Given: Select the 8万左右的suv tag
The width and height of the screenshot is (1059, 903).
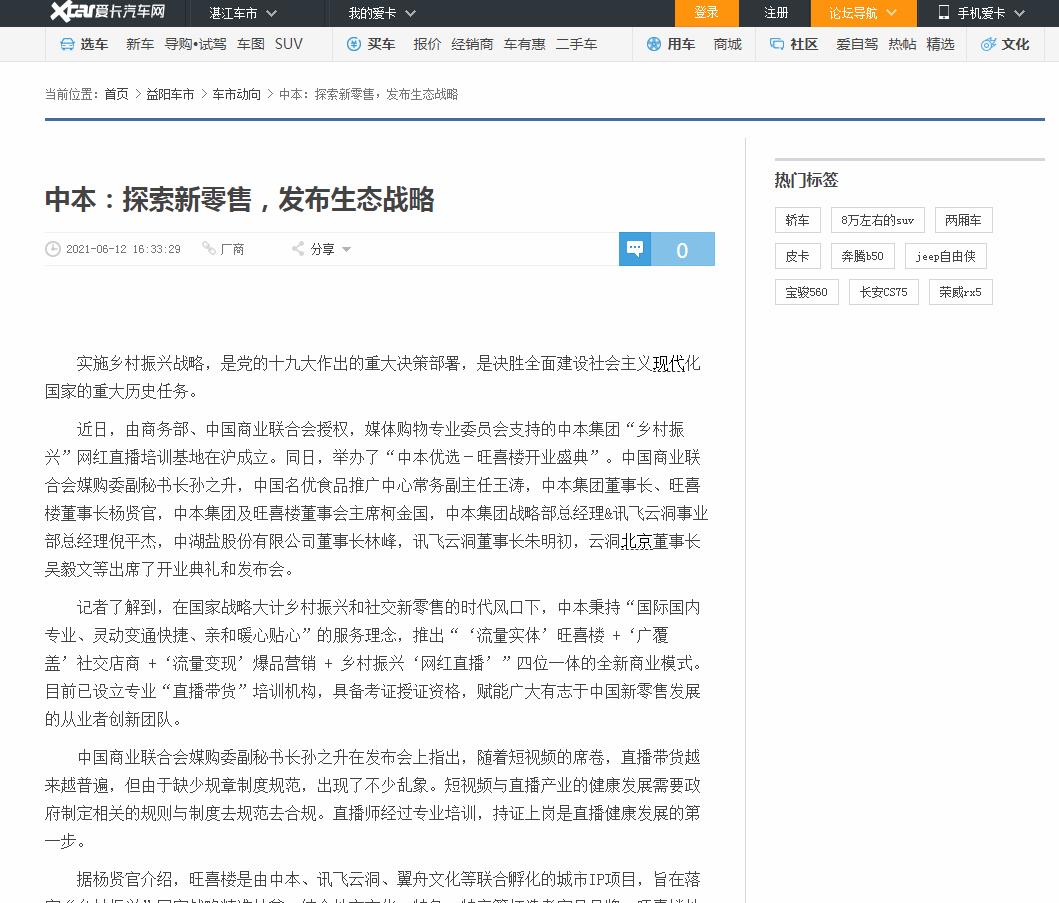Looking at the screenshot, I should [877, 220].
